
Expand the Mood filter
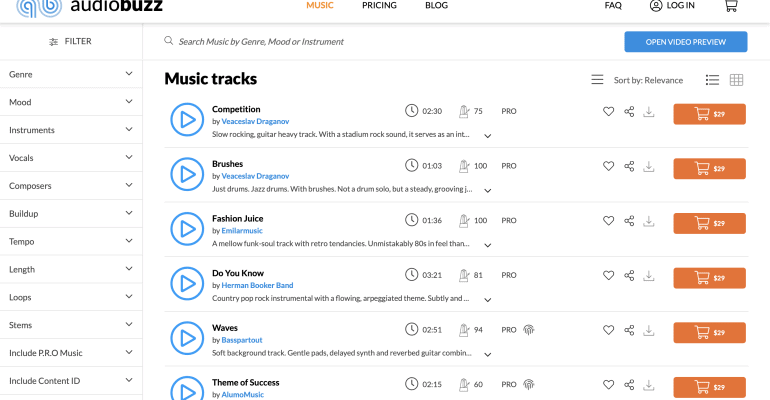coord(71,102)
